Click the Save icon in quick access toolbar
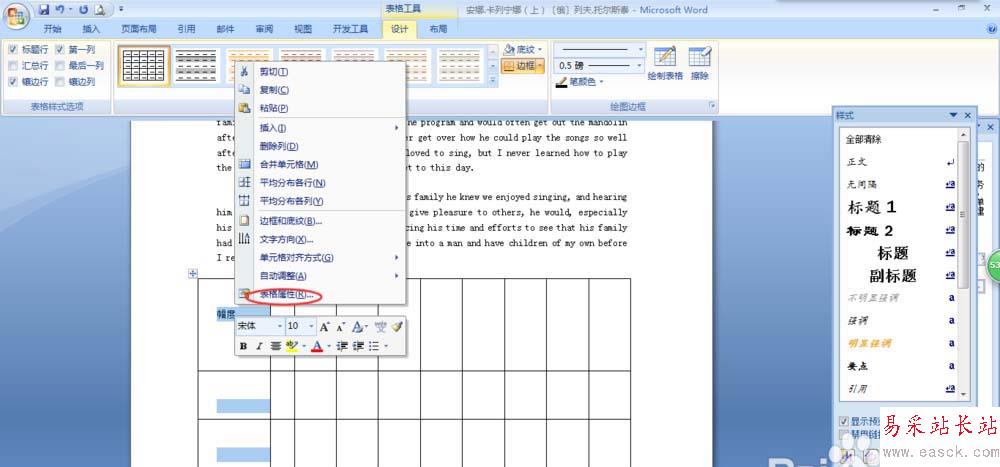The image size is (1000, 467). [x=45, y=9]
